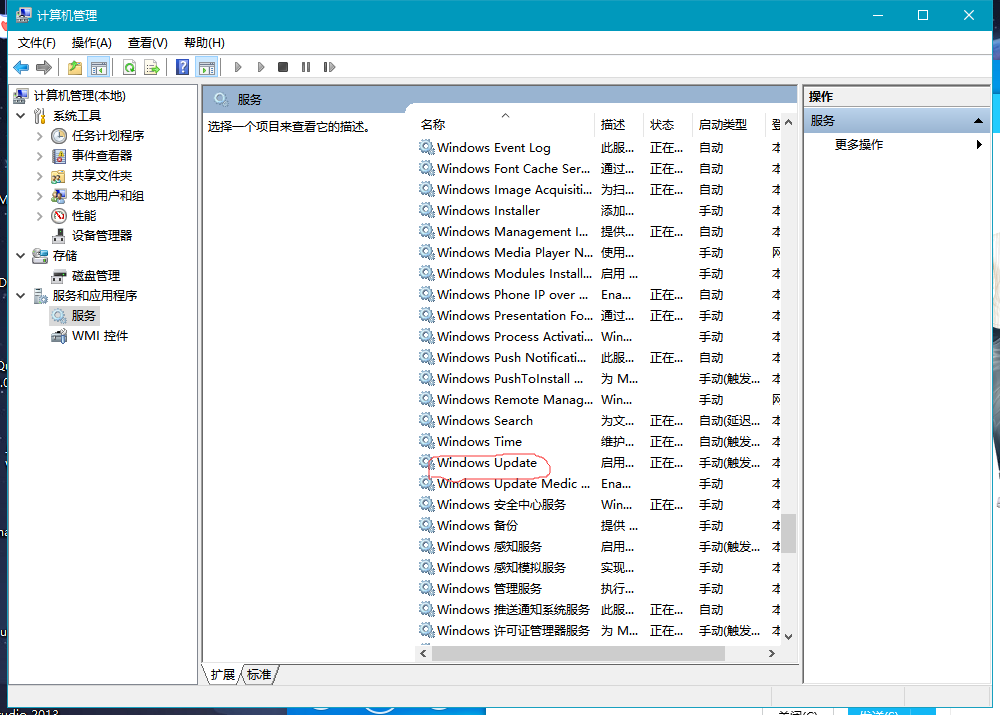
Task: Click gear icon of Windows Remote Management row
Action: [426, 399]
